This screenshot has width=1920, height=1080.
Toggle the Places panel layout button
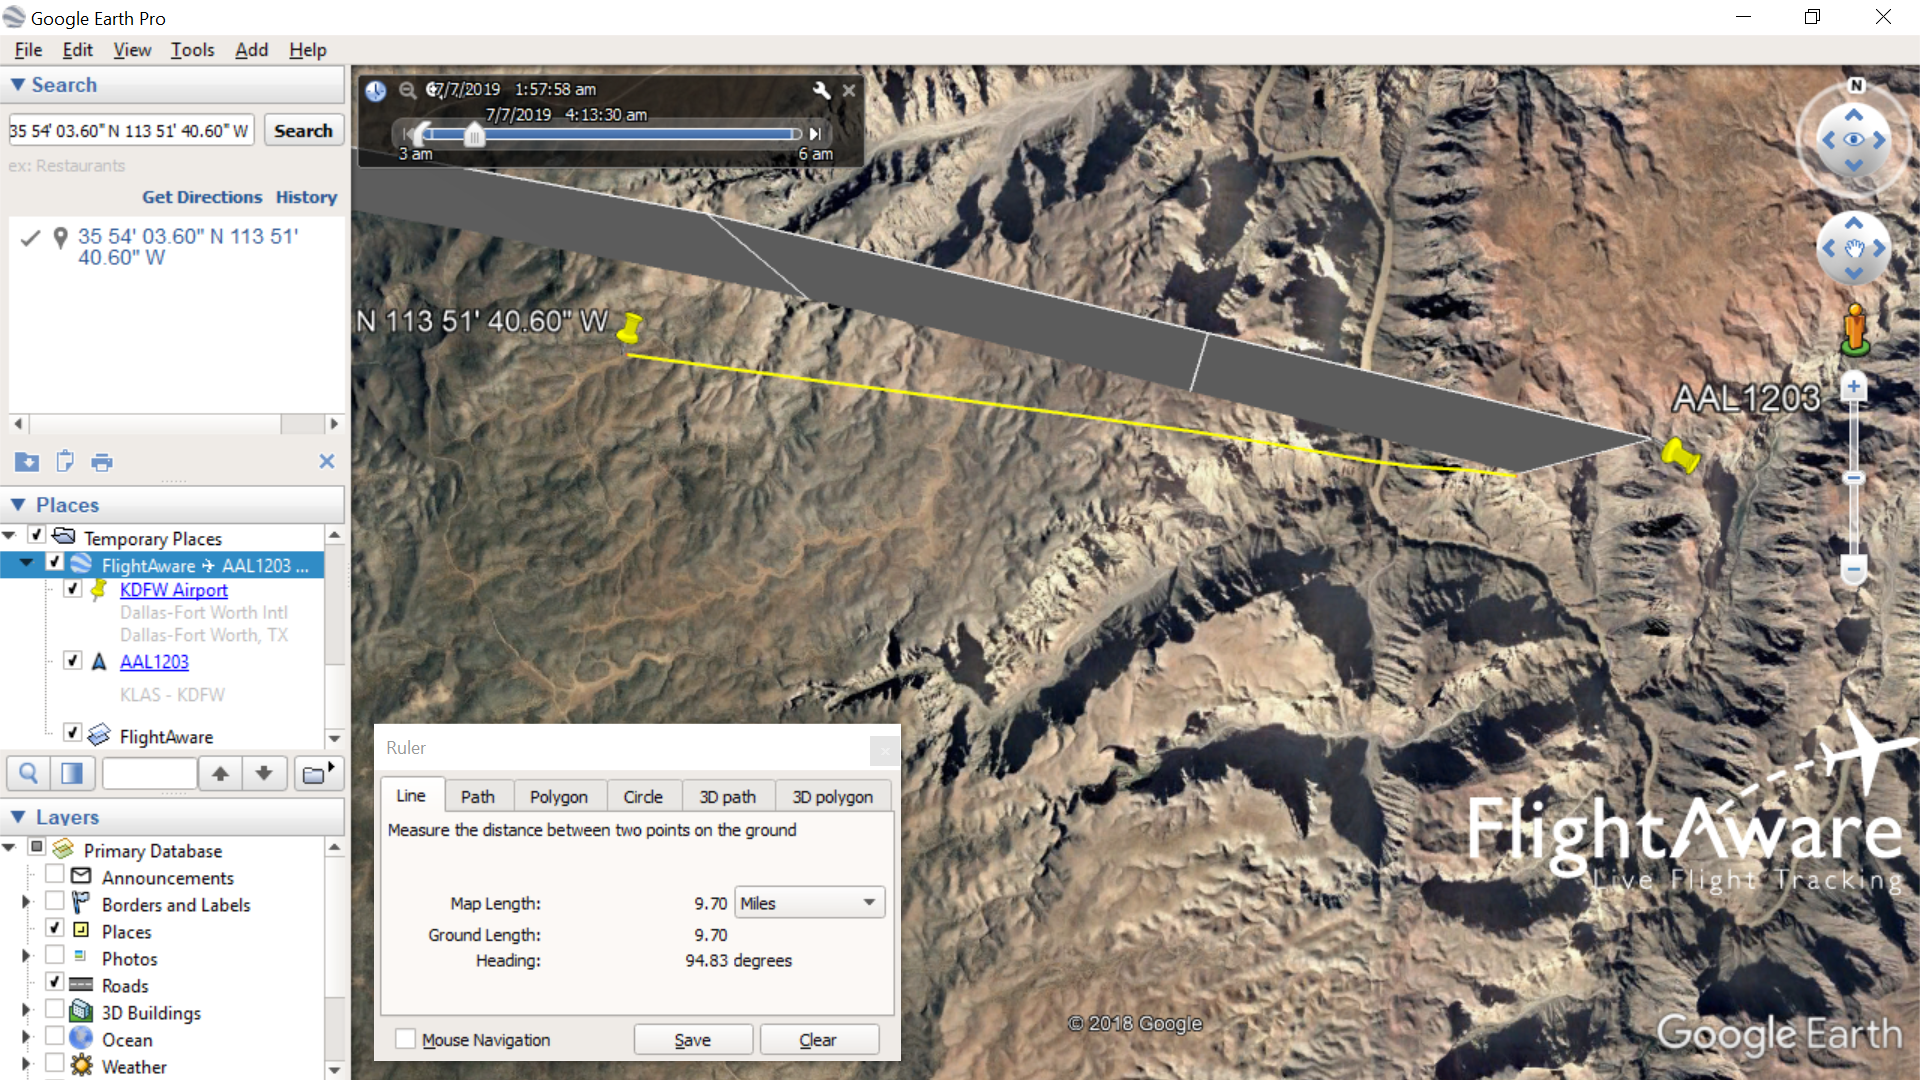point(72,773)
